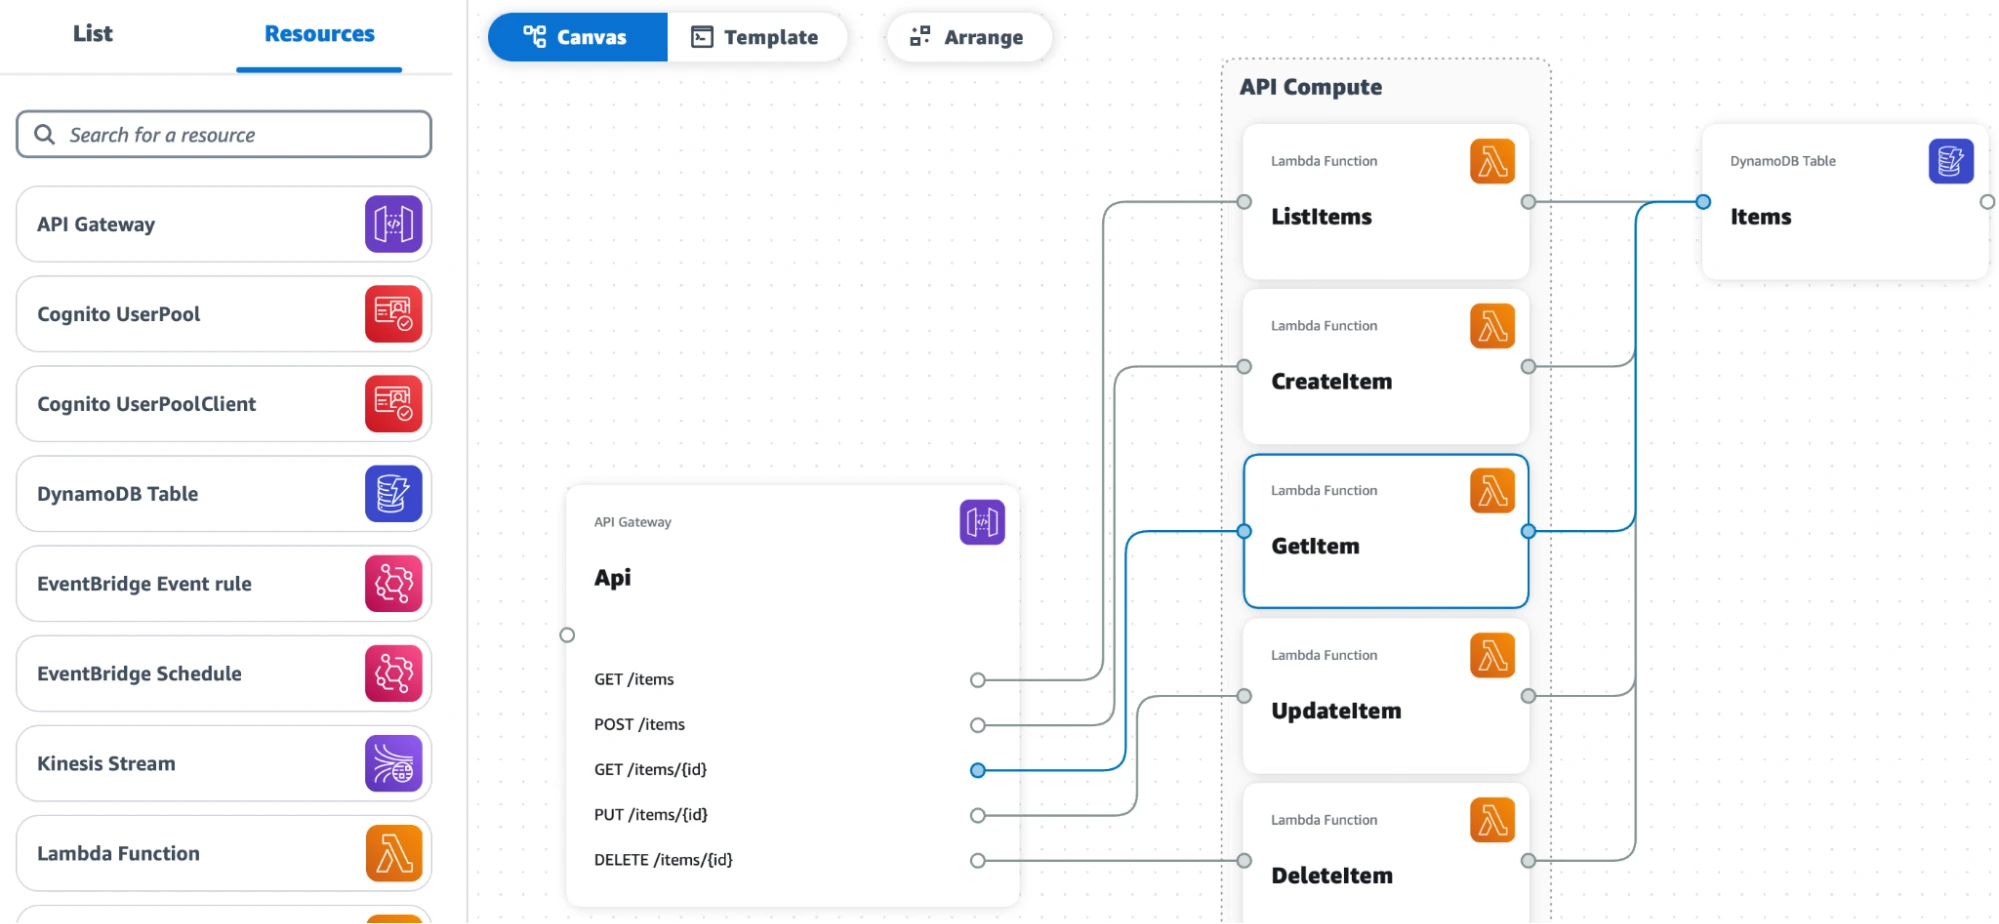The width and height of the screenshot is (1999, 924).
Task: Click the GetItem left input port
Action: [x=1244, y=531]
